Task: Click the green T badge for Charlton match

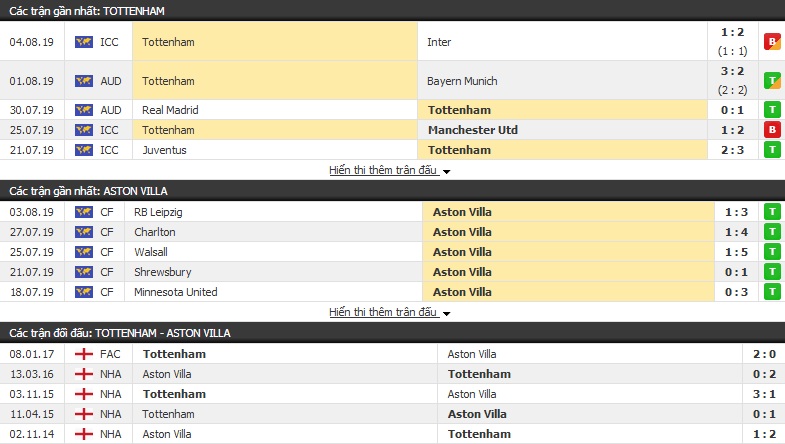Action: point(772,232)
